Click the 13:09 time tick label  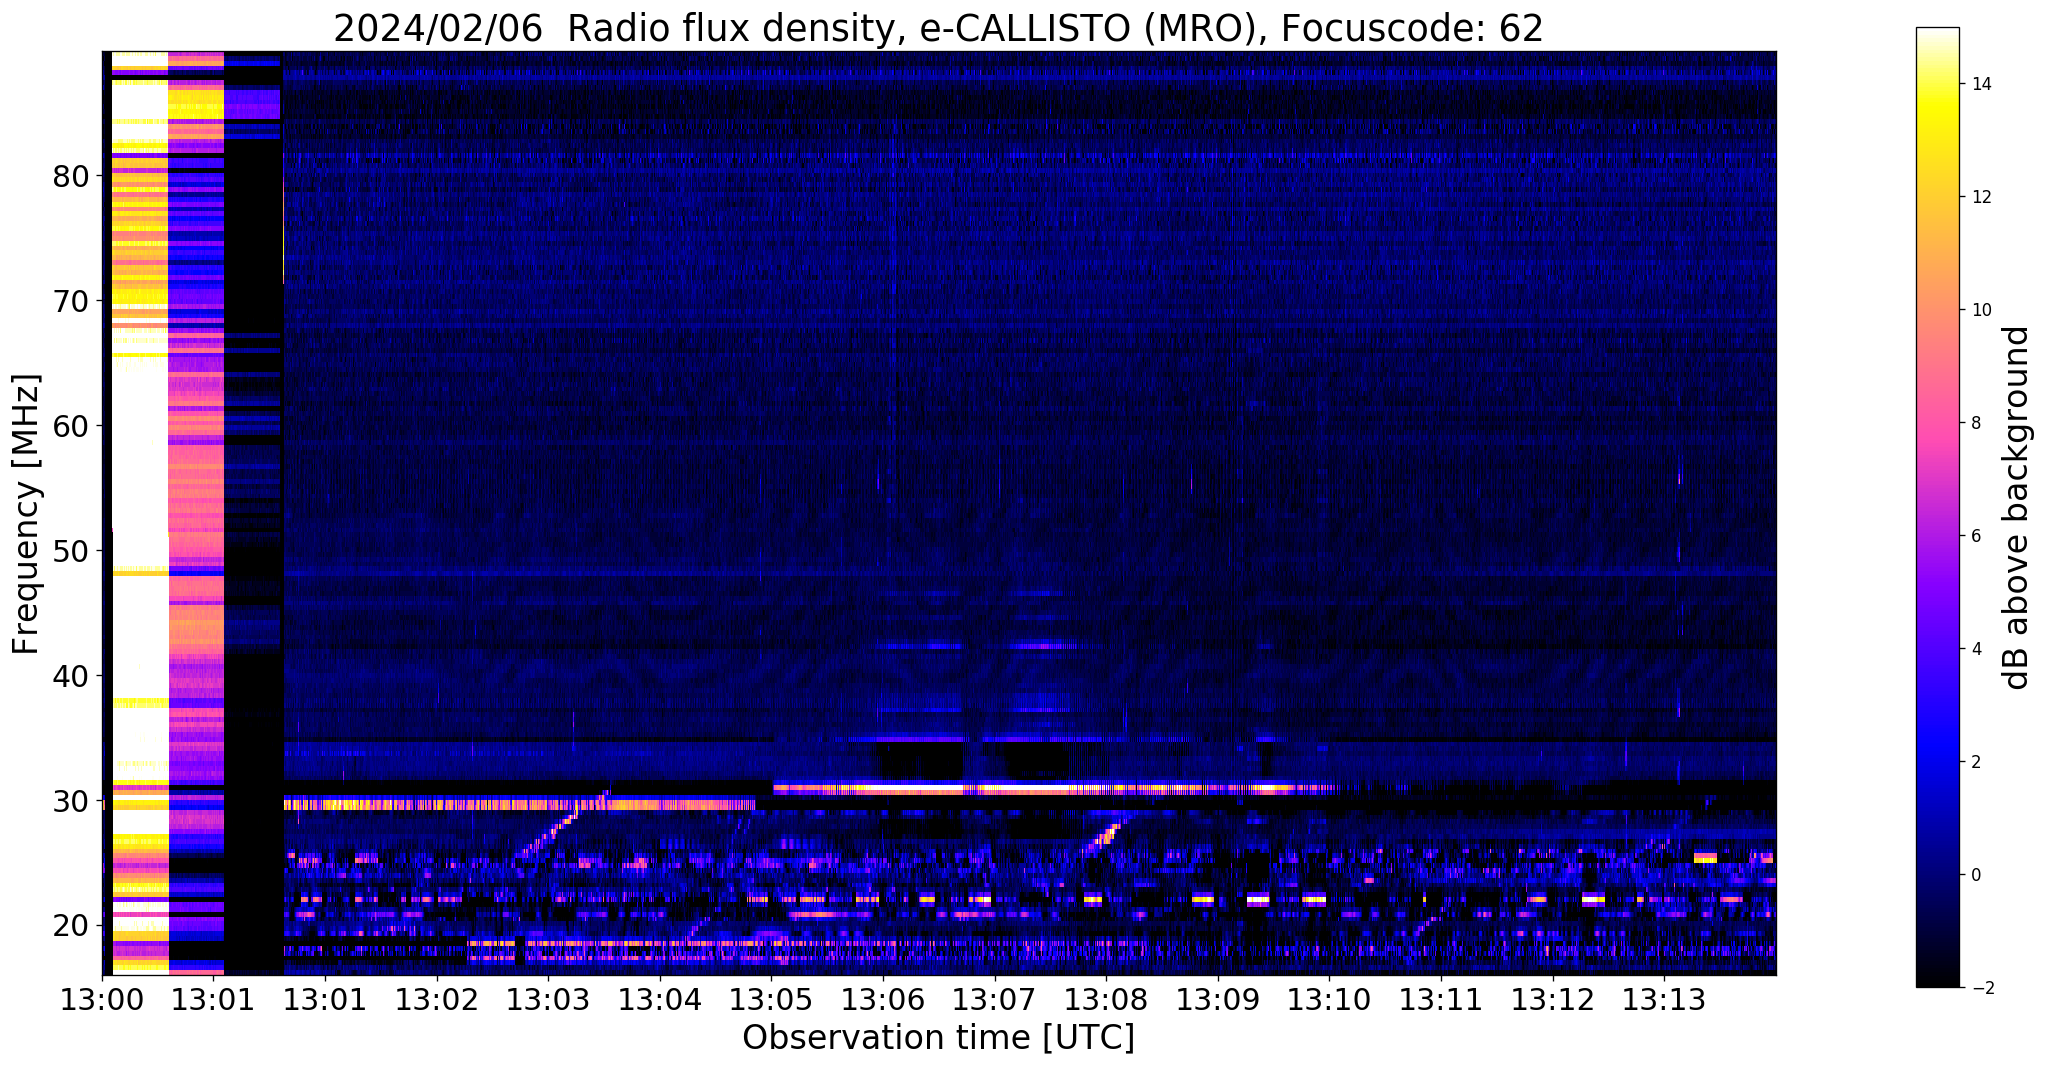tap(1218, 1000)
